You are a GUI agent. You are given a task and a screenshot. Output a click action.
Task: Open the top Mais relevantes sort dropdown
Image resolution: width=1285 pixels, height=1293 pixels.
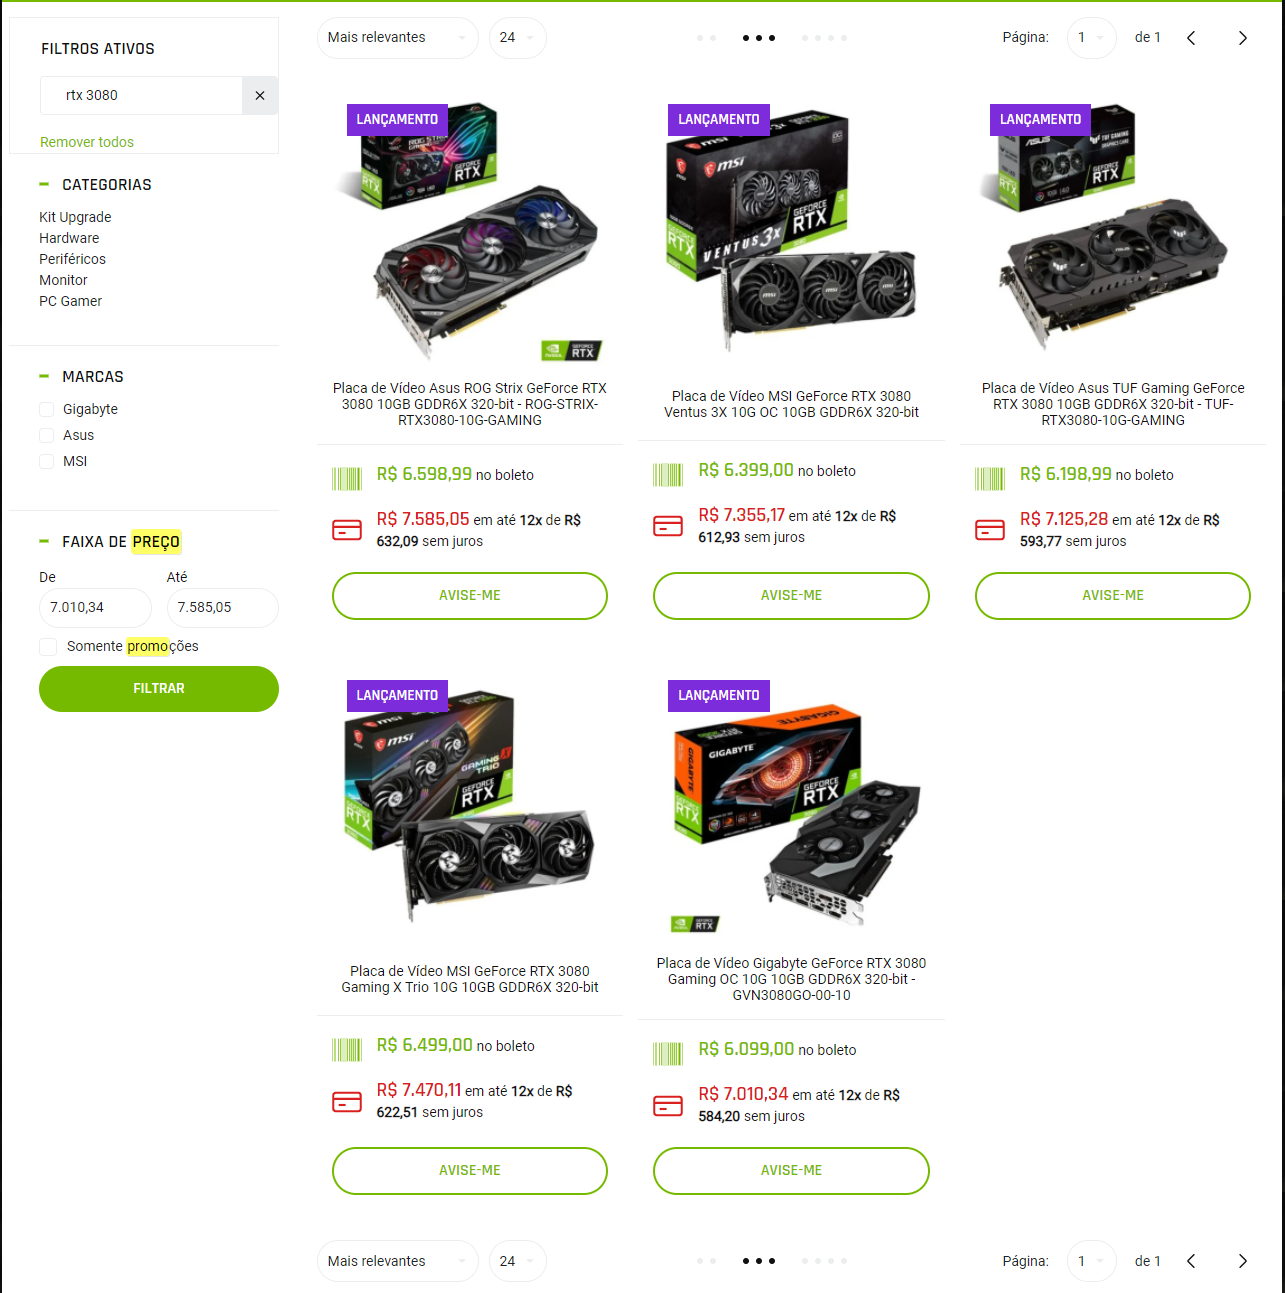click(398, 38)
